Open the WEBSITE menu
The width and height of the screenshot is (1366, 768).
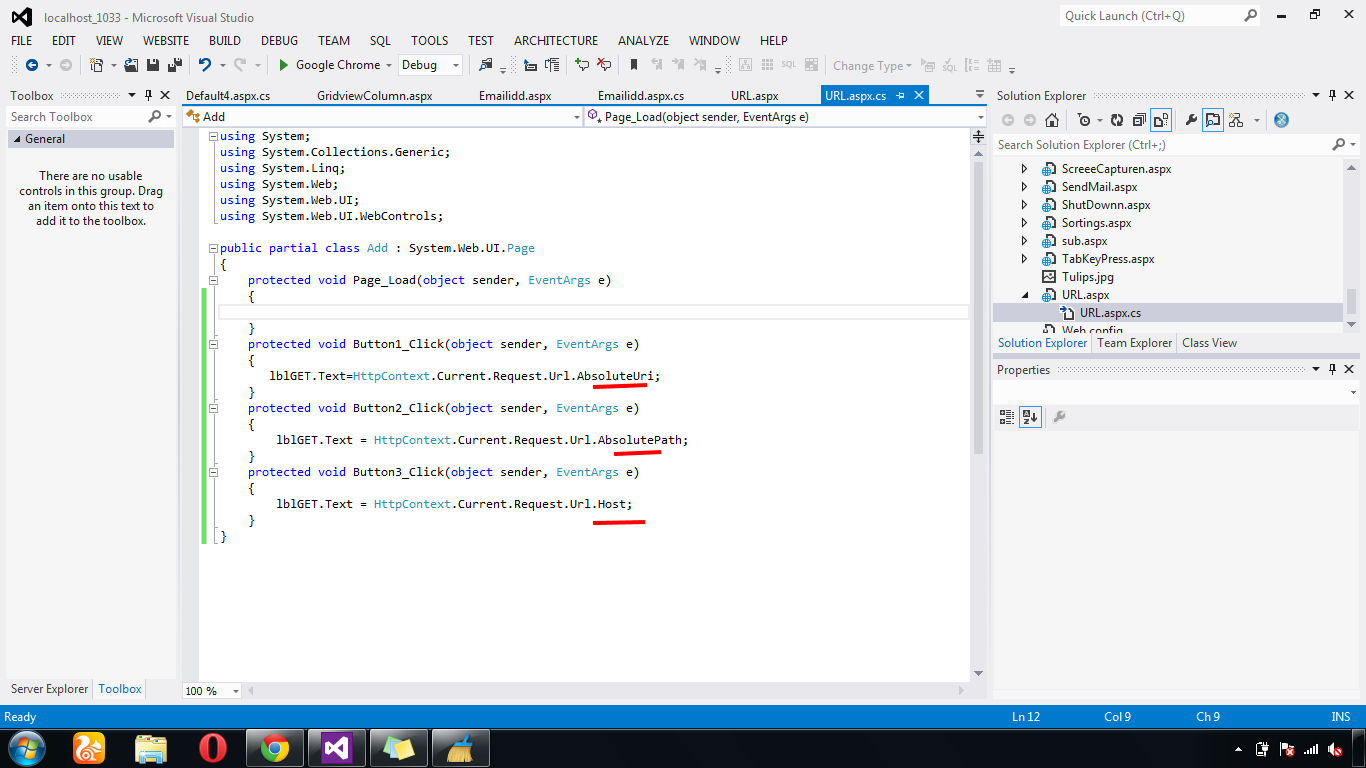pos(166,40)
